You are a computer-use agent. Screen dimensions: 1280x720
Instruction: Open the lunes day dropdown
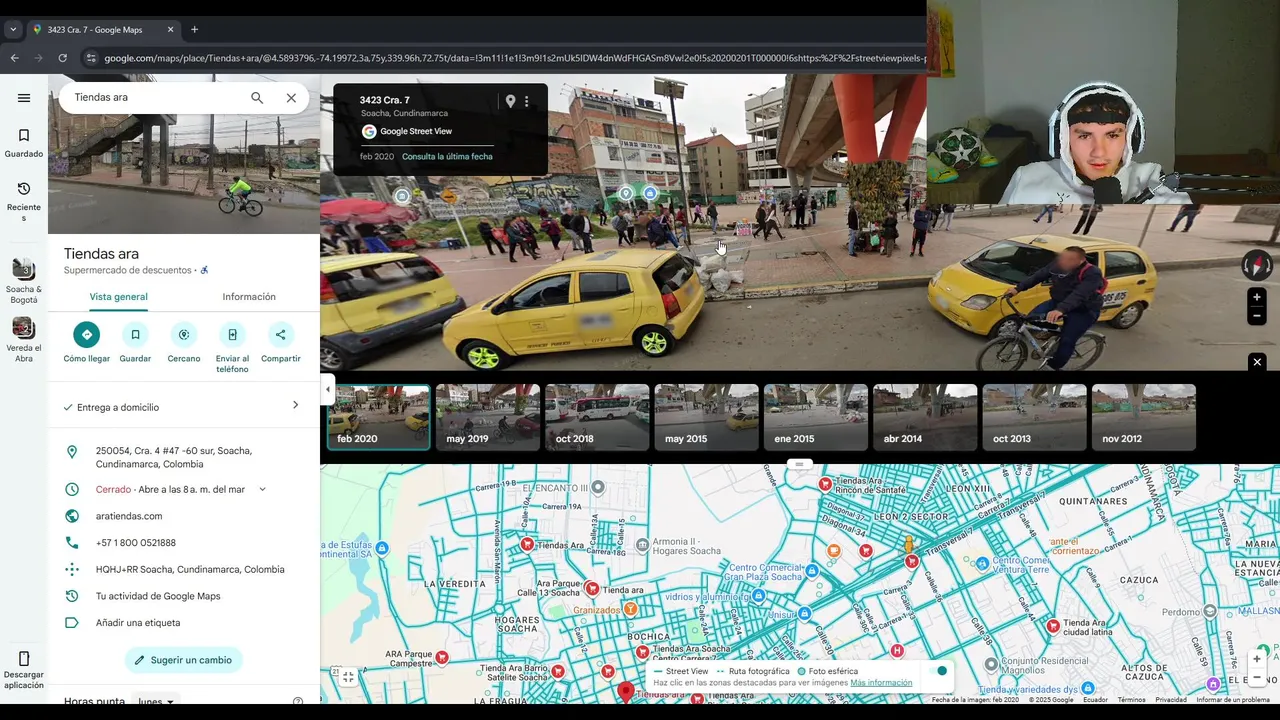coord(157,702)
